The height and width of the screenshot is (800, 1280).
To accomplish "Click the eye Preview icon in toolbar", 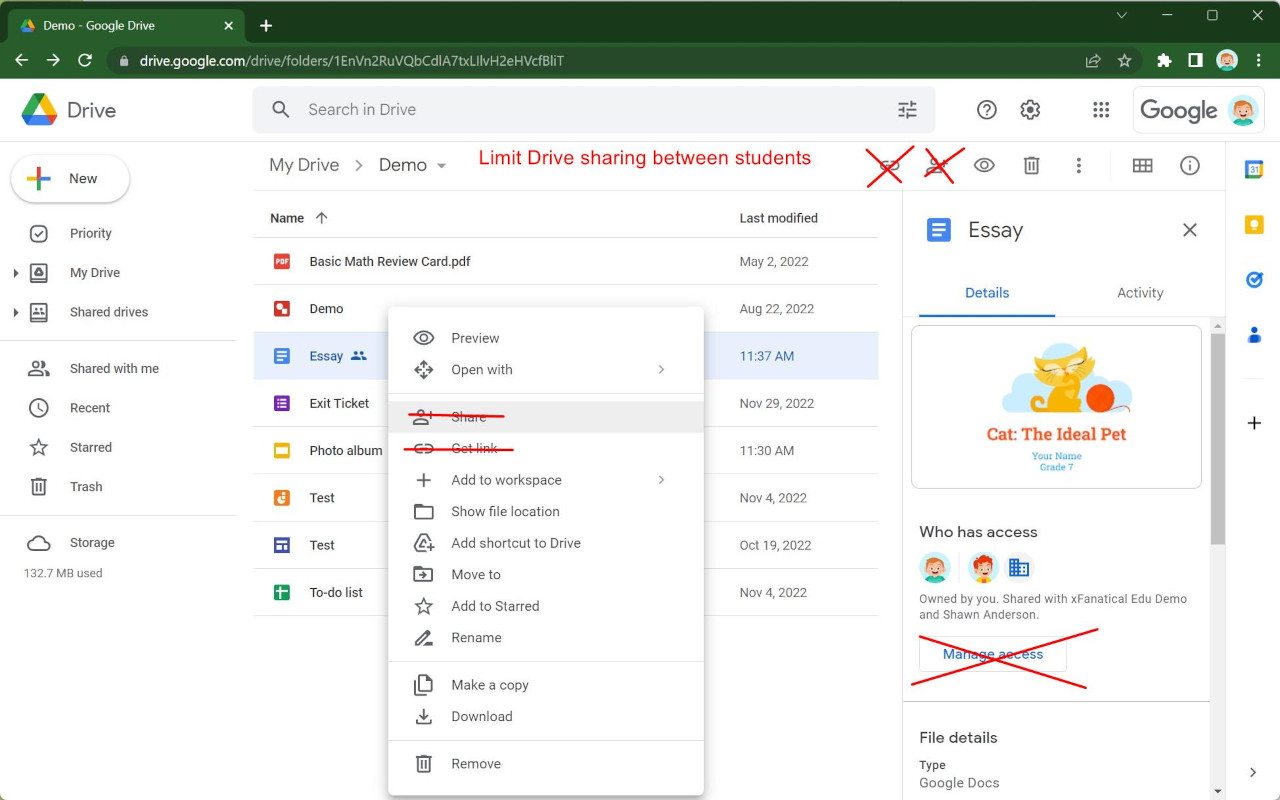I will (984, 166).
